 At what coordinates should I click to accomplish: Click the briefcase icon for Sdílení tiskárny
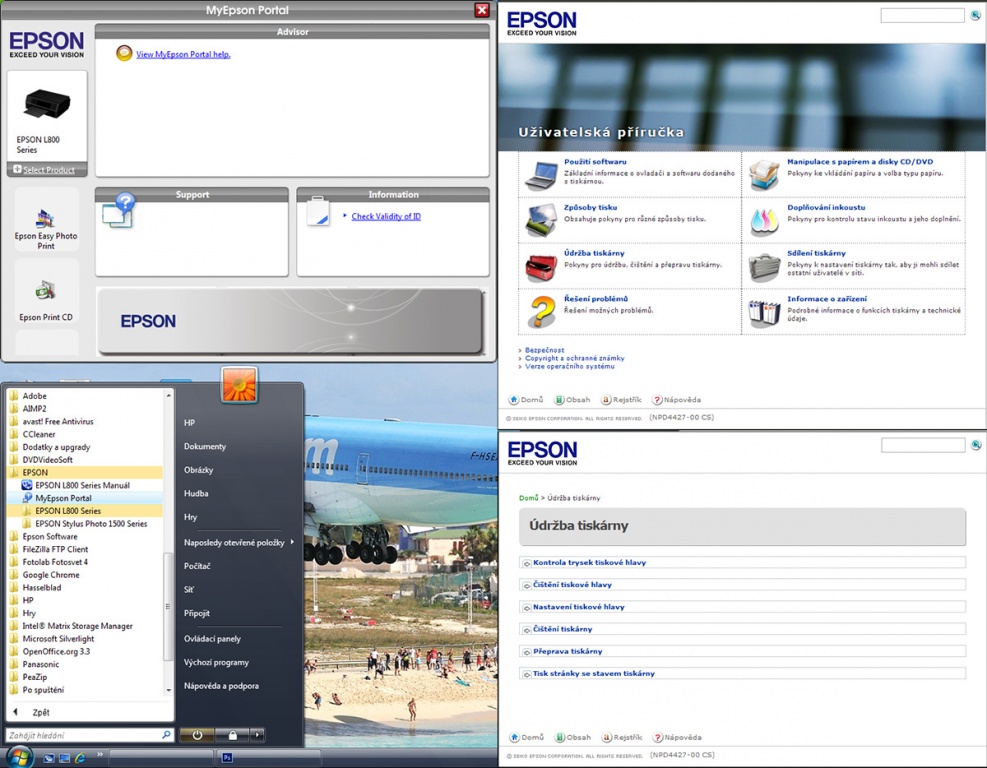pyautogui.click(x=764, y=267)
